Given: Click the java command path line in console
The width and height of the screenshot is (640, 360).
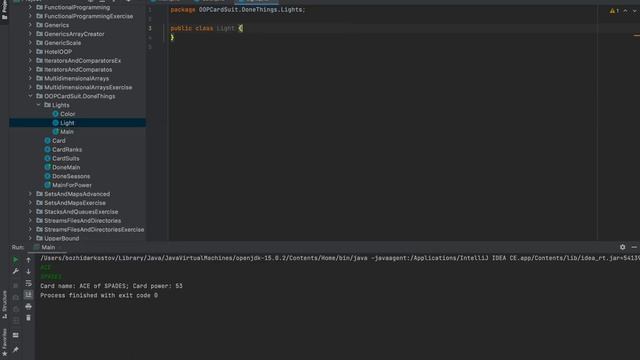Looking at the screenshot, I should (340, 258).
